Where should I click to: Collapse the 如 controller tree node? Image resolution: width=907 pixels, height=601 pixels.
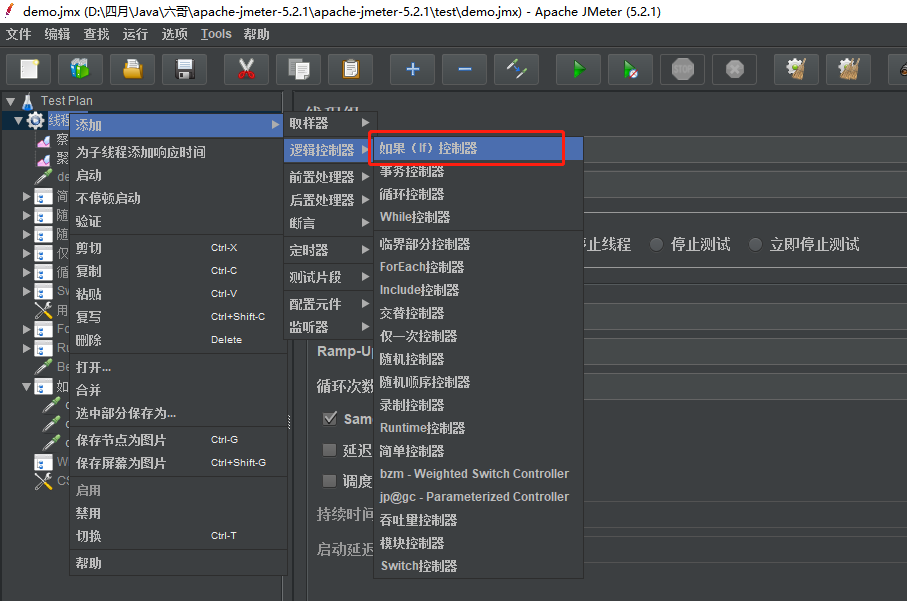click(26, 386)
